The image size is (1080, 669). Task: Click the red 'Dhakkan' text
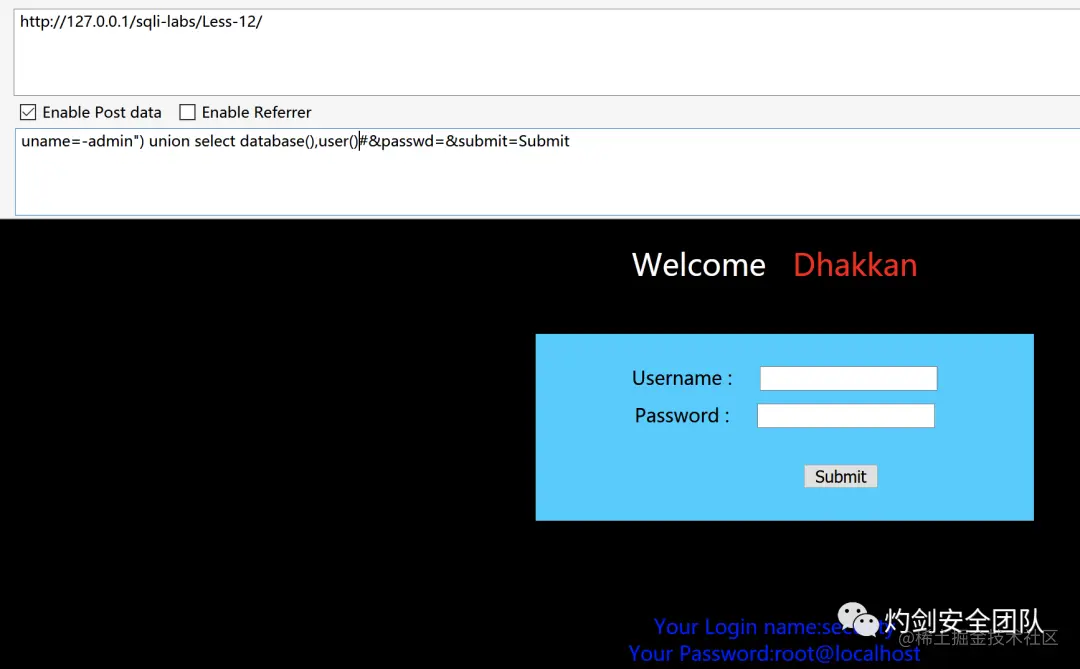click(855, 265)
